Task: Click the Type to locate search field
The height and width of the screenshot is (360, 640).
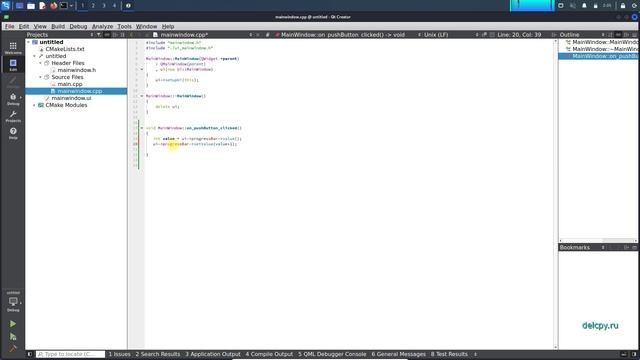Action: [x=70, y=354]
